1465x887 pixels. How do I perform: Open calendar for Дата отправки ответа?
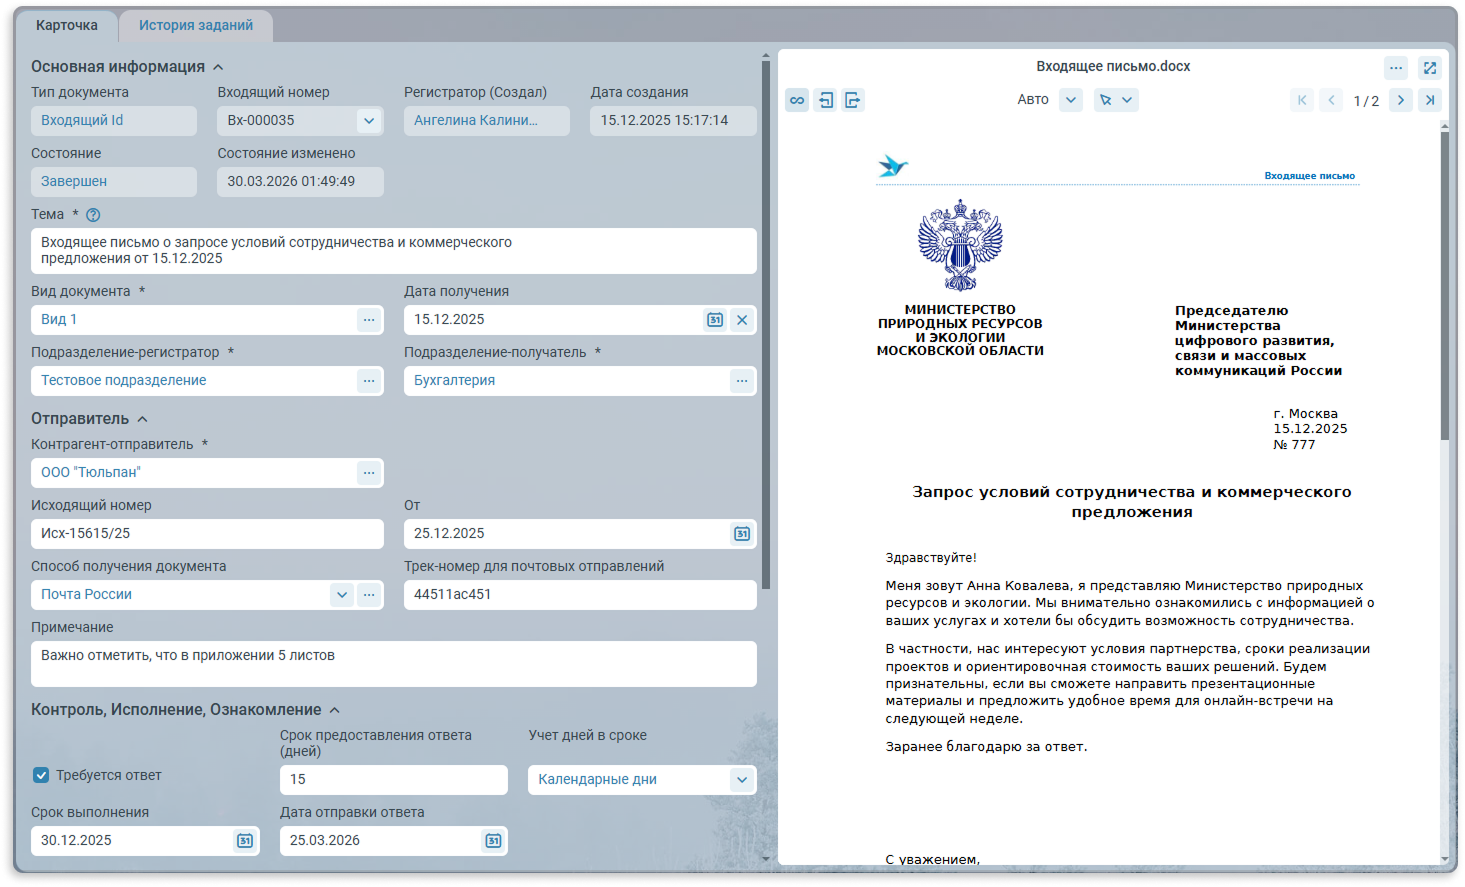[x=493, y=841]
